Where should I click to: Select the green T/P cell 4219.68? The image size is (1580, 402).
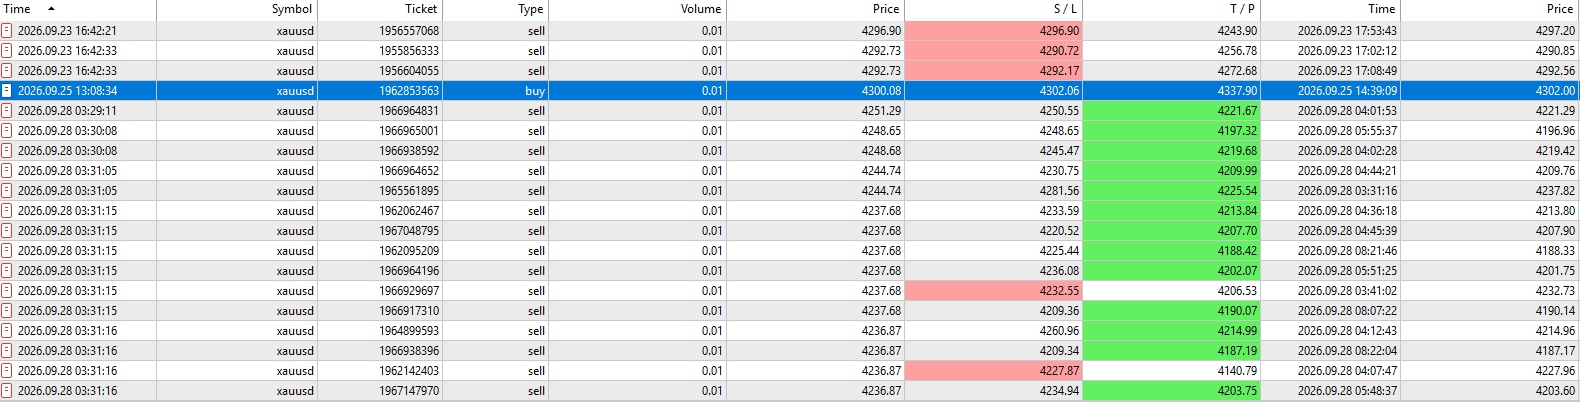coord(1171,151)
